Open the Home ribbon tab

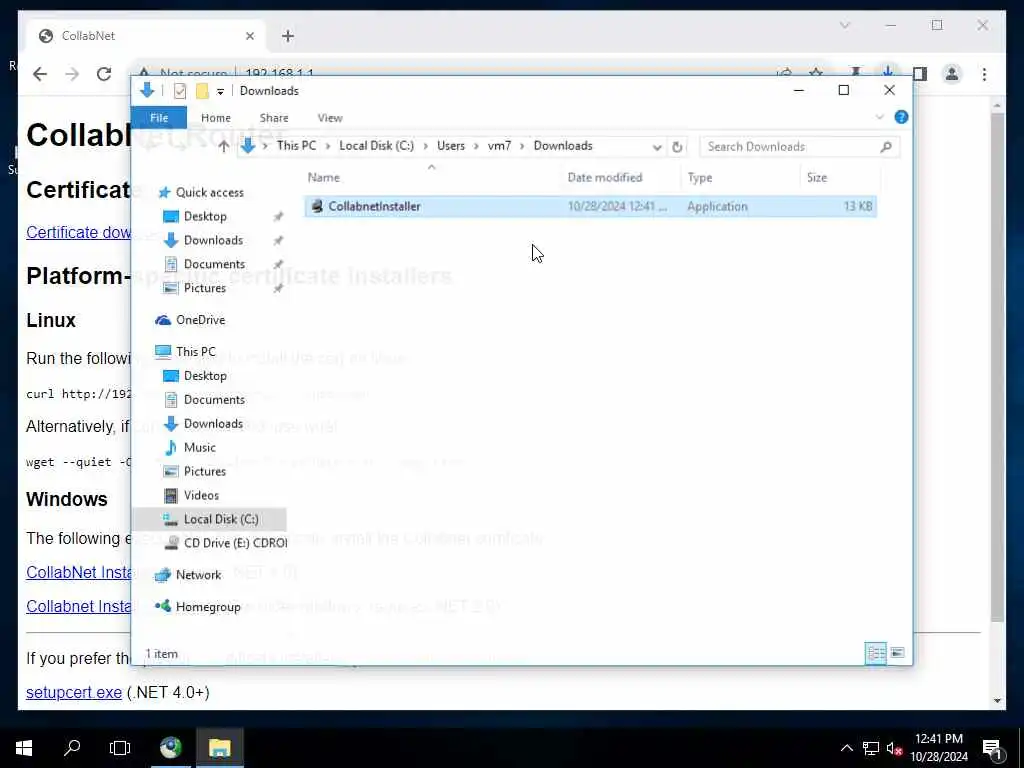coord(216,118)
